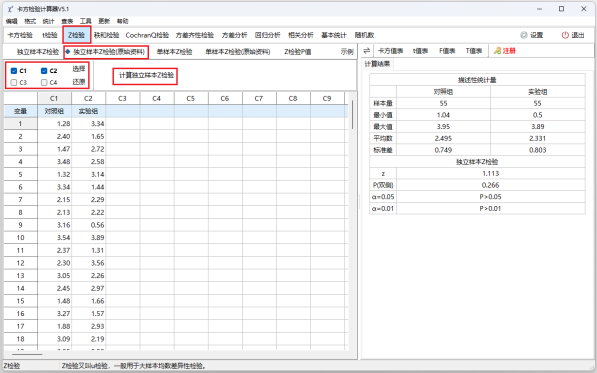597x373 pixels.
Task: Open the 工具 menu
Action: [85, 21]
